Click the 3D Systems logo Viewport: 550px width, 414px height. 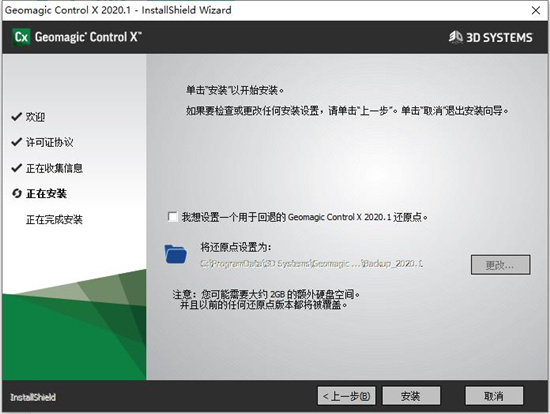click(x=490, y=37)
